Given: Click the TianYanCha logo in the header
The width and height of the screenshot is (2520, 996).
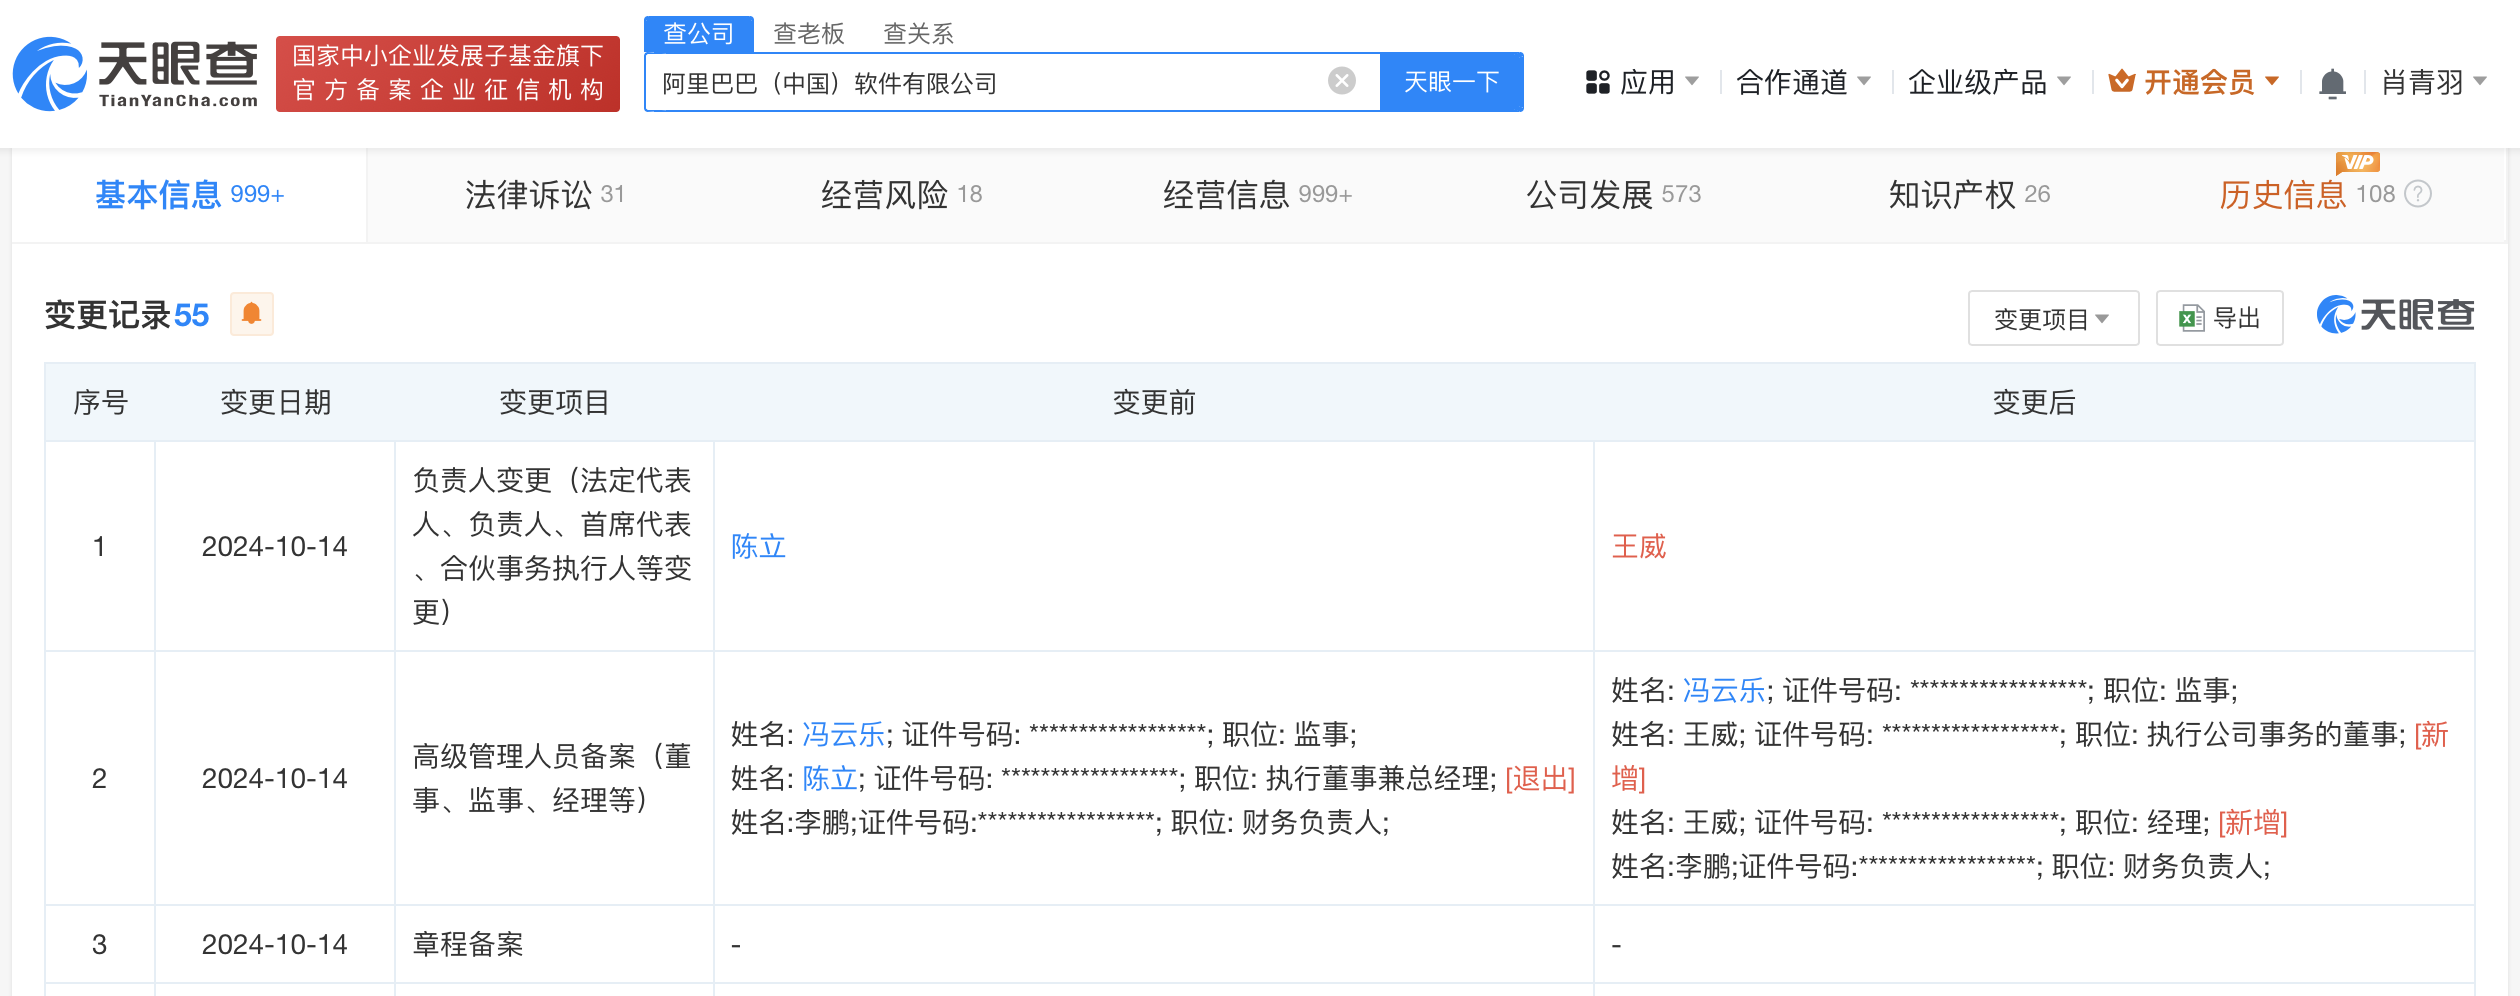Looking at the screenshot, I should pyautogui.click(x=135, y=74).
